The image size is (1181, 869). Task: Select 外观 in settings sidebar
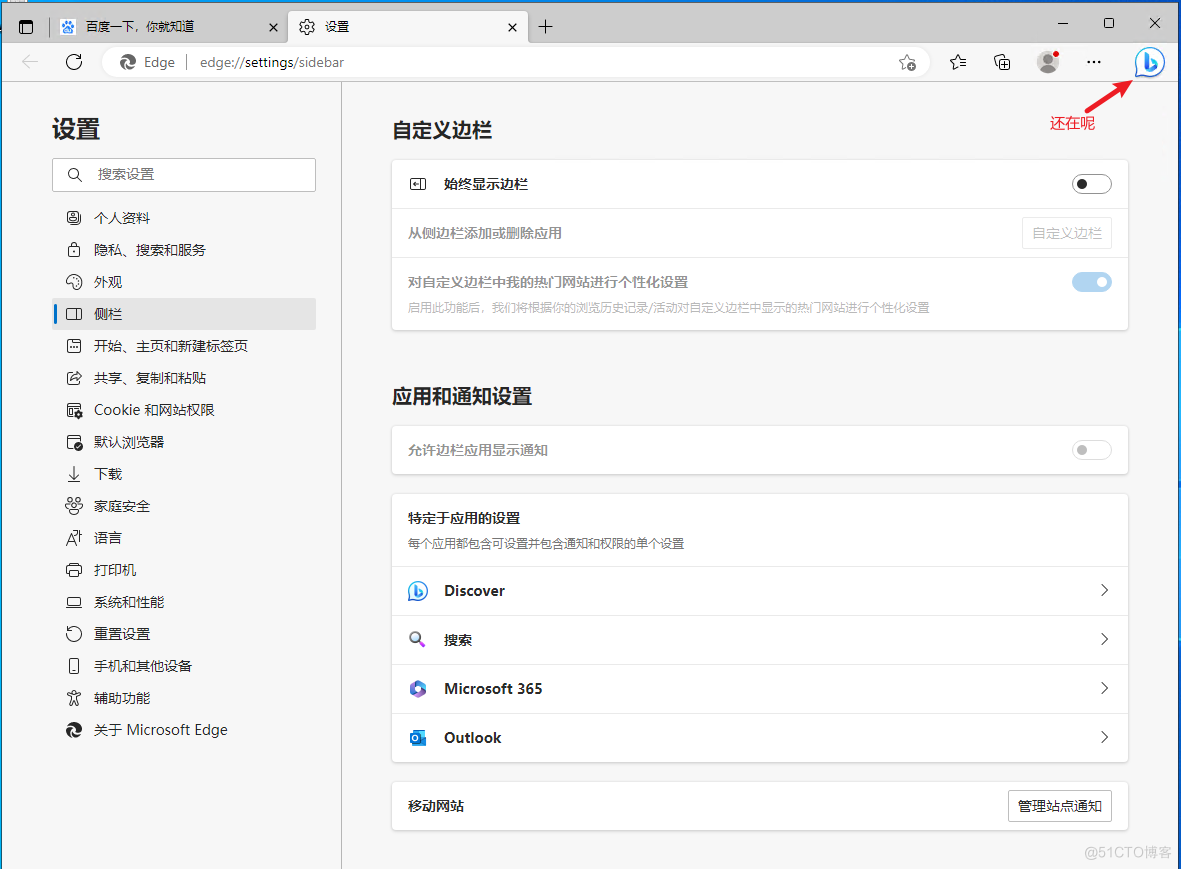pos(108,282)
